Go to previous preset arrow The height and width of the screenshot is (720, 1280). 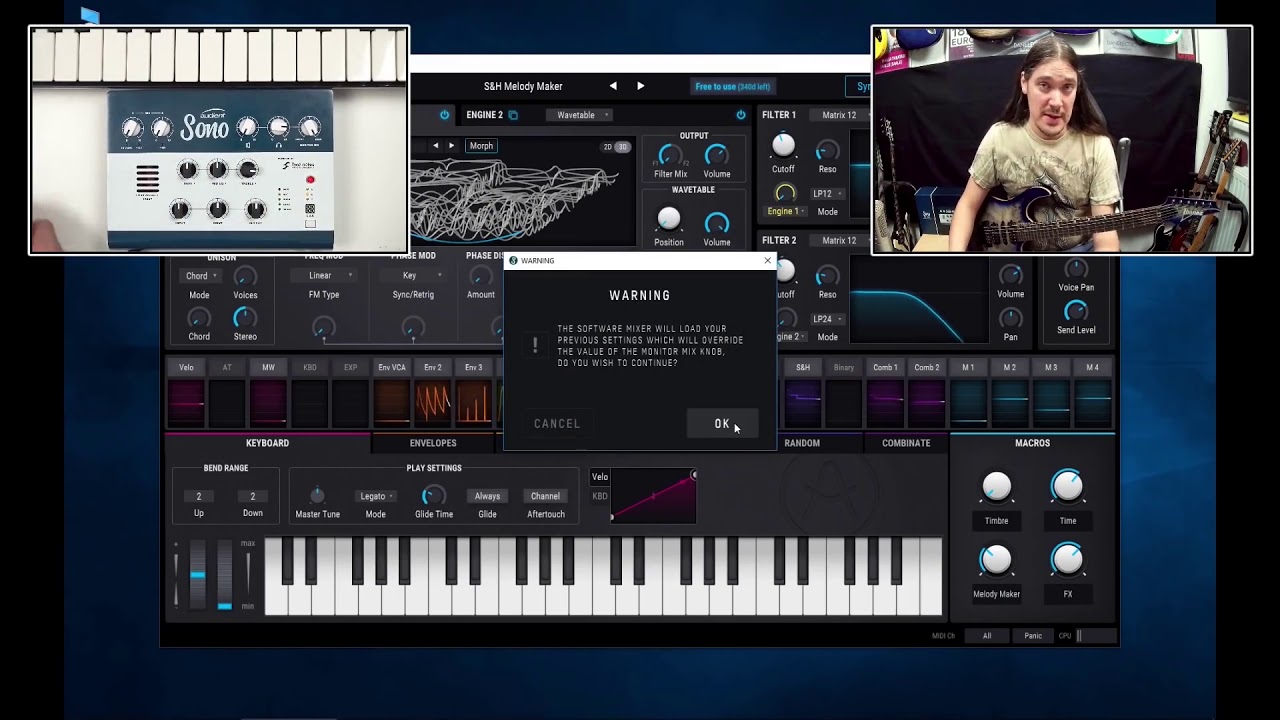[x=613, y=86]
